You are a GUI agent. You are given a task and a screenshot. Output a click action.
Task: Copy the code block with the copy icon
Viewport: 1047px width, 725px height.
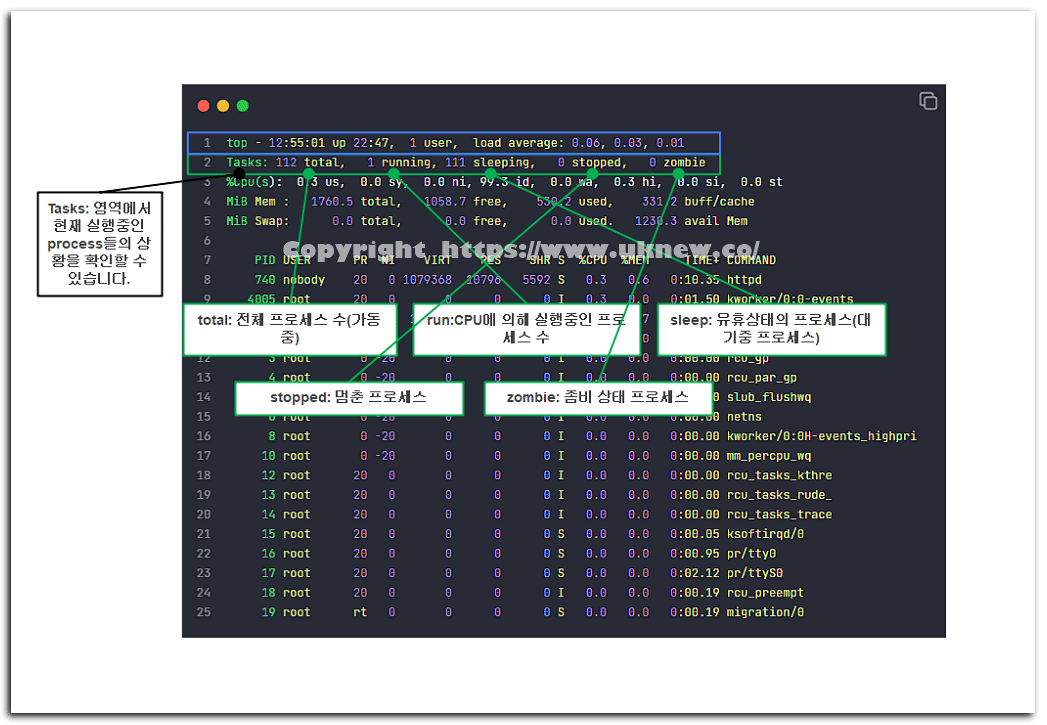pyautogui.click(x=928, y=101)
